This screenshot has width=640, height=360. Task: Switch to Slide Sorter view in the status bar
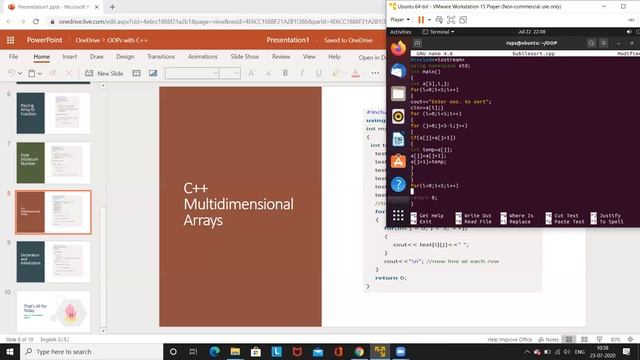click(584, 339)
